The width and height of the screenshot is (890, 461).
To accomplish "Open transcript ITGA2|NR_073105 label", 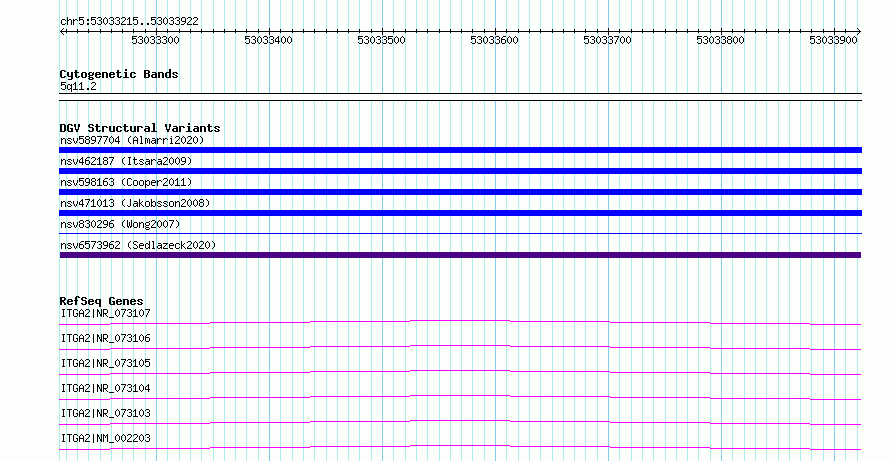I will click(106, 363).
